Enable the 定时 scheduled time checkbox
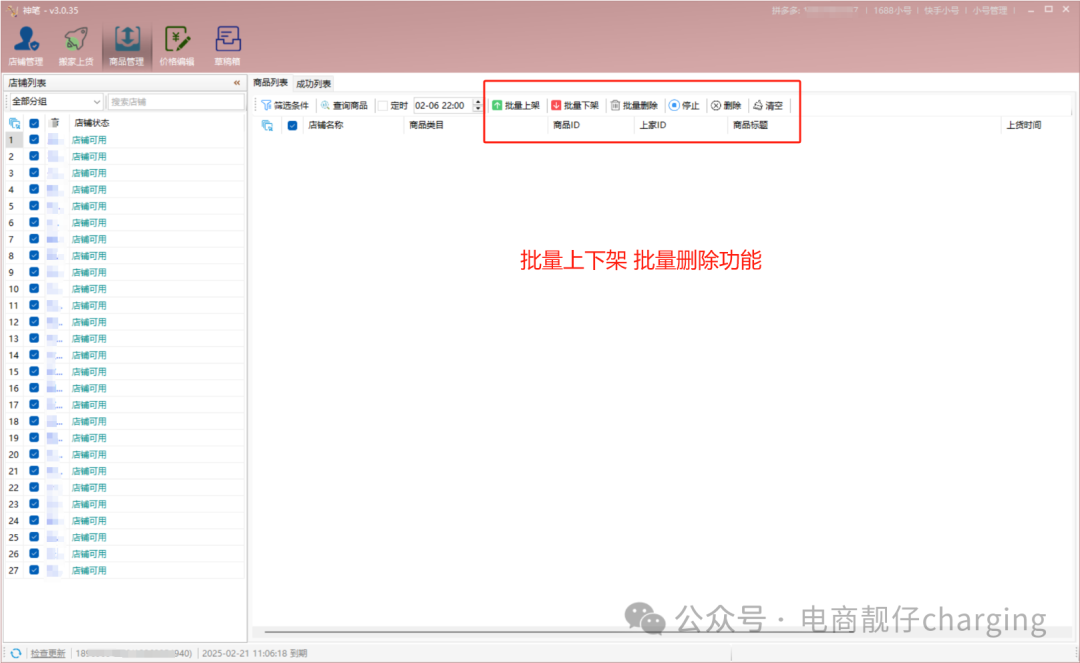The width and height of the screenshot is (1080, 663). point(382,104)
